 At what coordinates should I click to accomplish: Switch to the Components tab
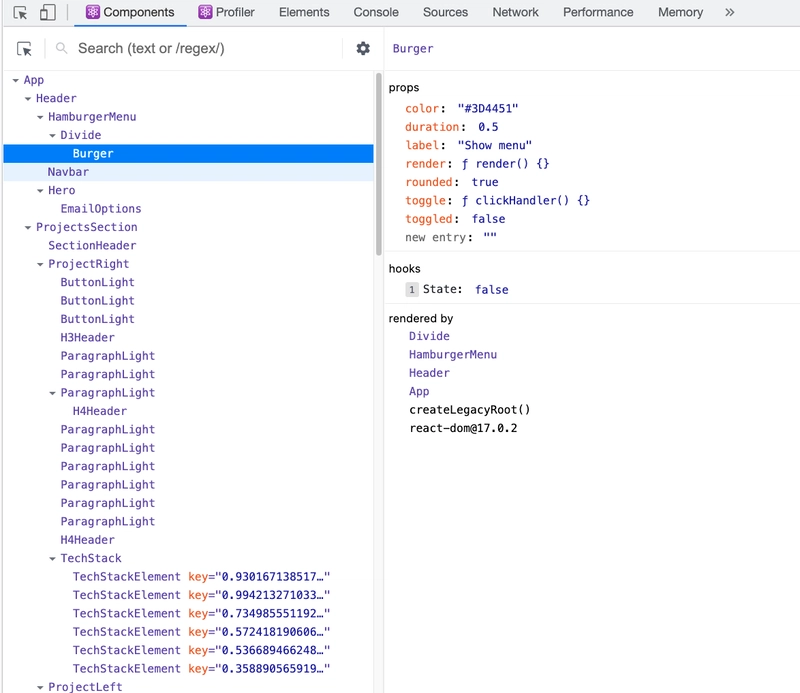coord(130,12)
